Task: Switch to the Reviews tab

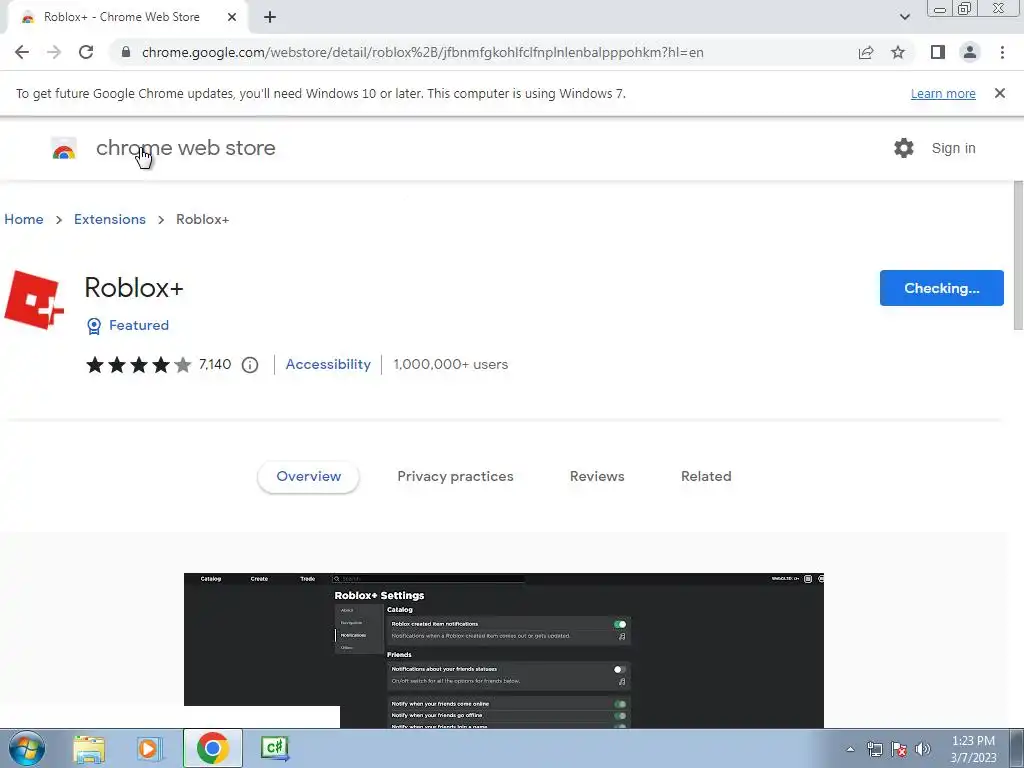Action: pos(597,477)
